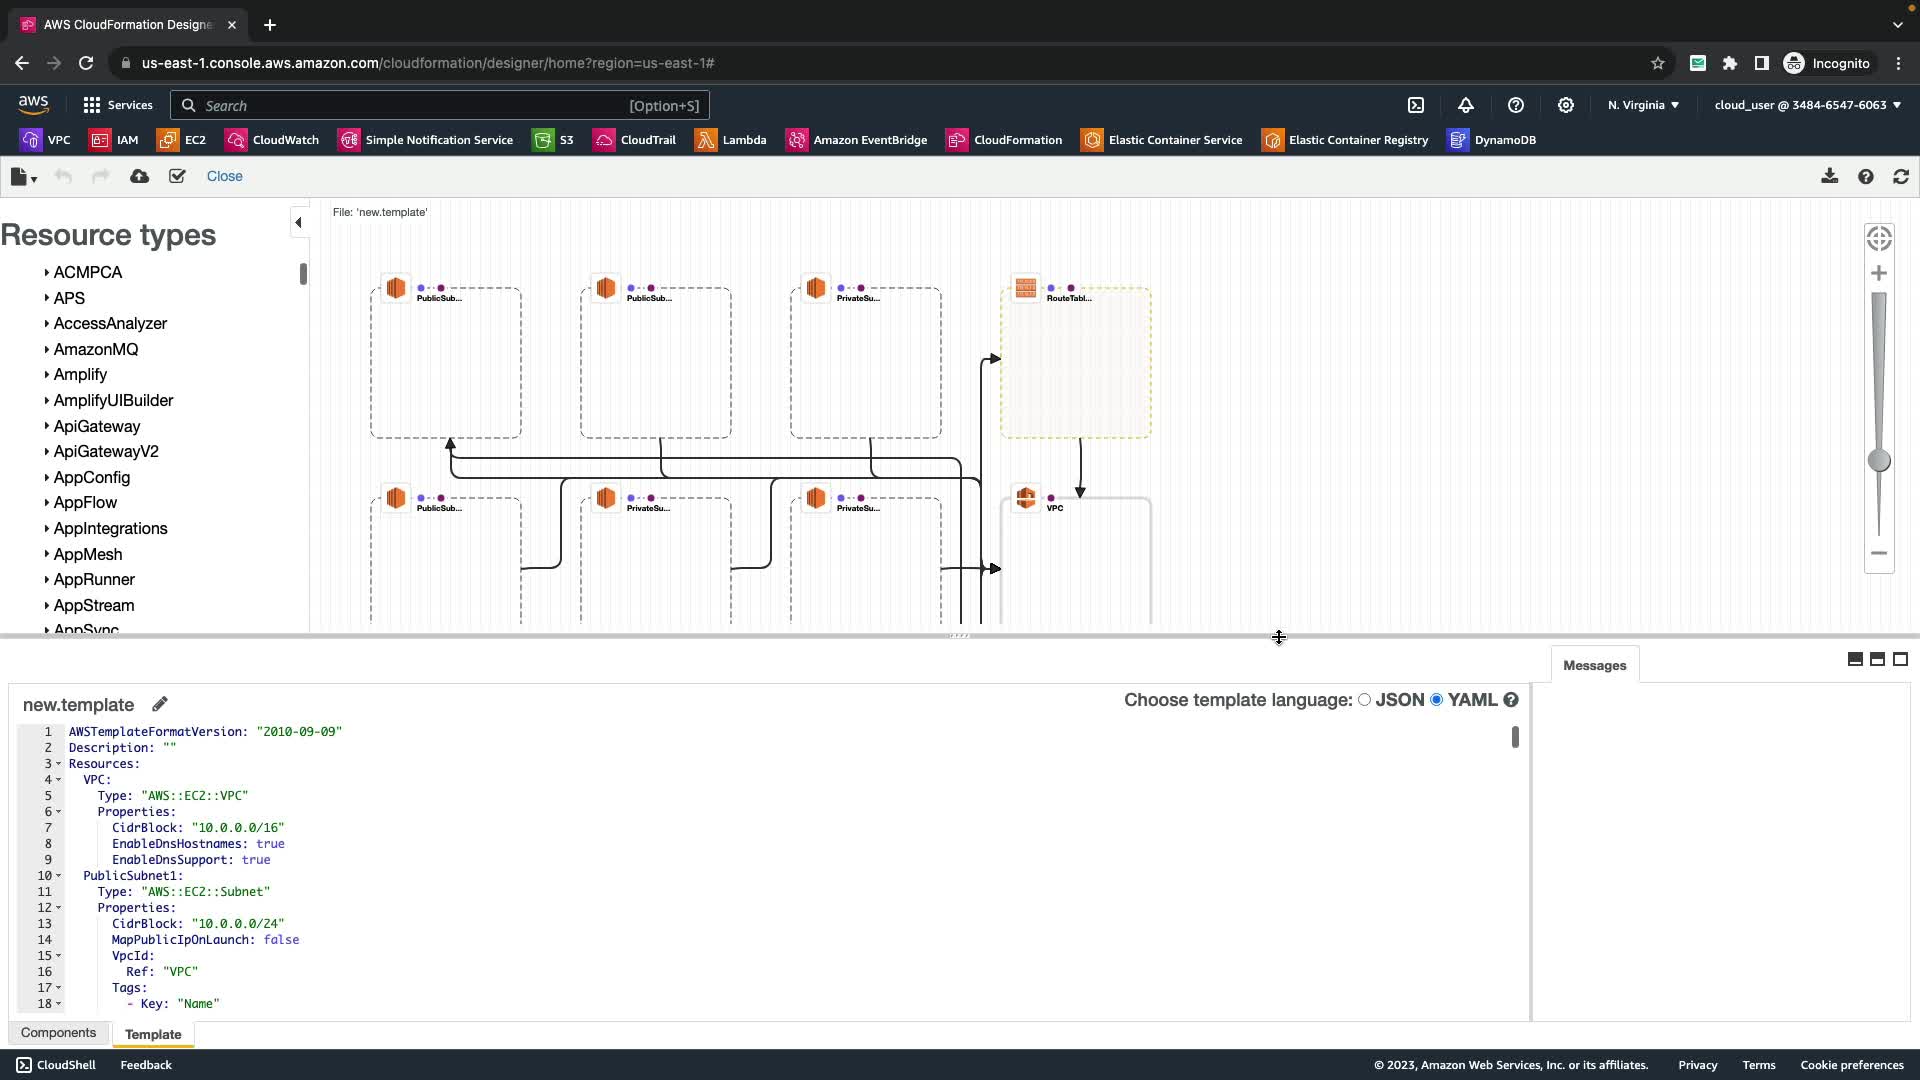1920x1080 pixels.
Task: Click the pencil icon next to new.template
Action: pos(160,704)
